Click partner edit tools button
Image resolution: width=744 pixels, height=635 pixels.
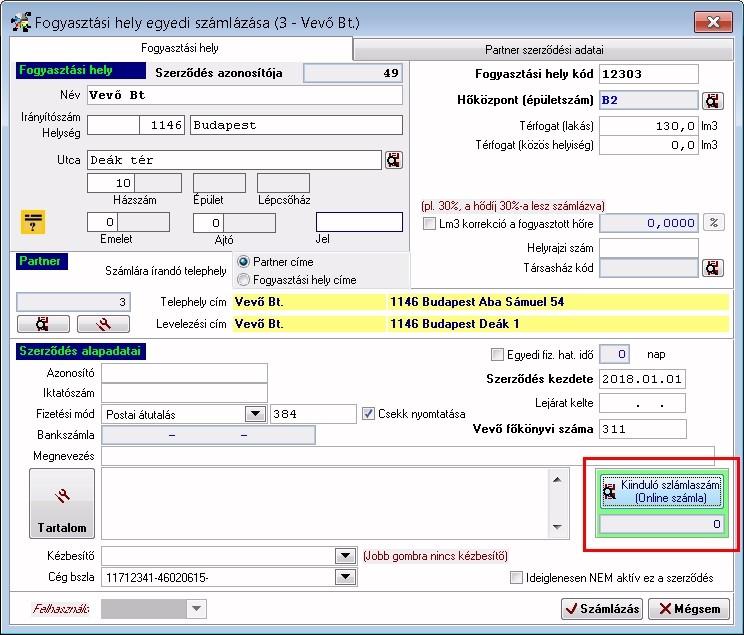click(103, 324)
